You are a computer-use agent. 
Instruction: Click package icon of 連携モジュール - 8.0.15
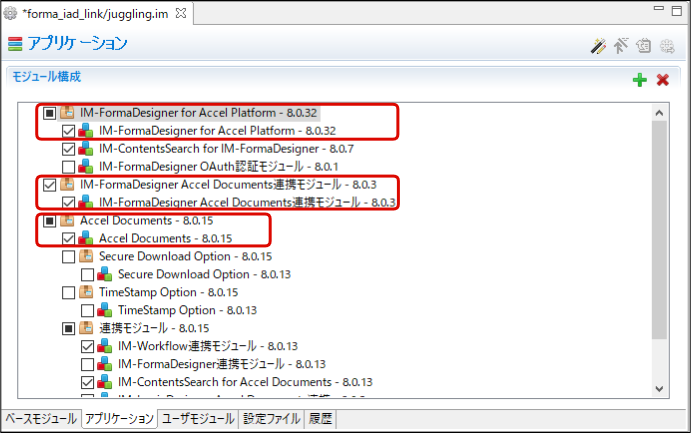click(x=86, y=328)
